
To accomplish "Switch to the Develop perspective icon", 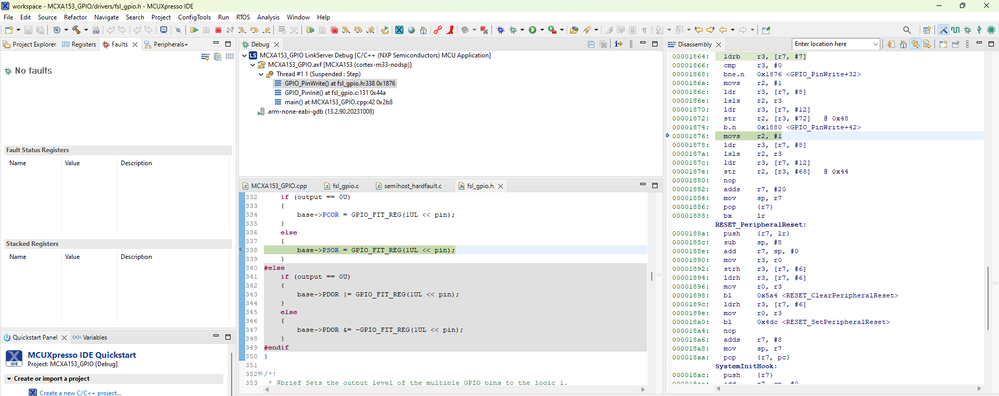I will pos(943,30).
